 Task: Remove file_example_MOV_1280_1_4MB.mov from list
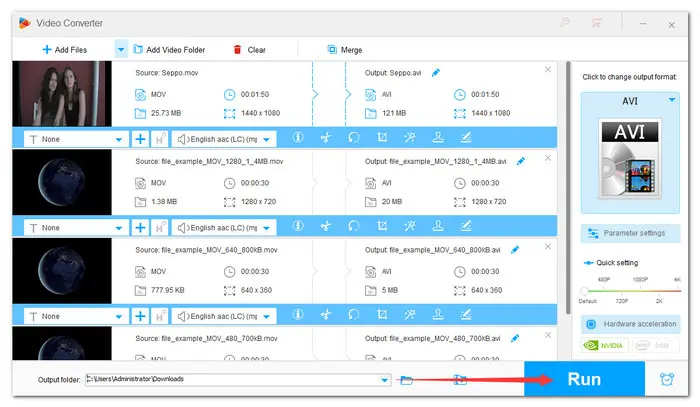(548, 158)
